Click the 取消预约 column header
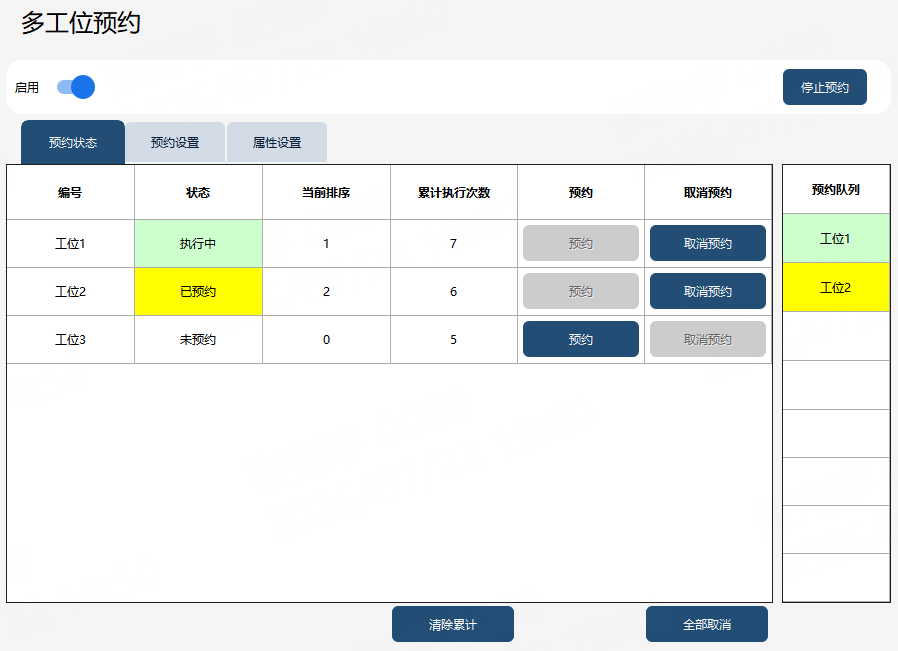The image size is (898, 651). [708, 192]
